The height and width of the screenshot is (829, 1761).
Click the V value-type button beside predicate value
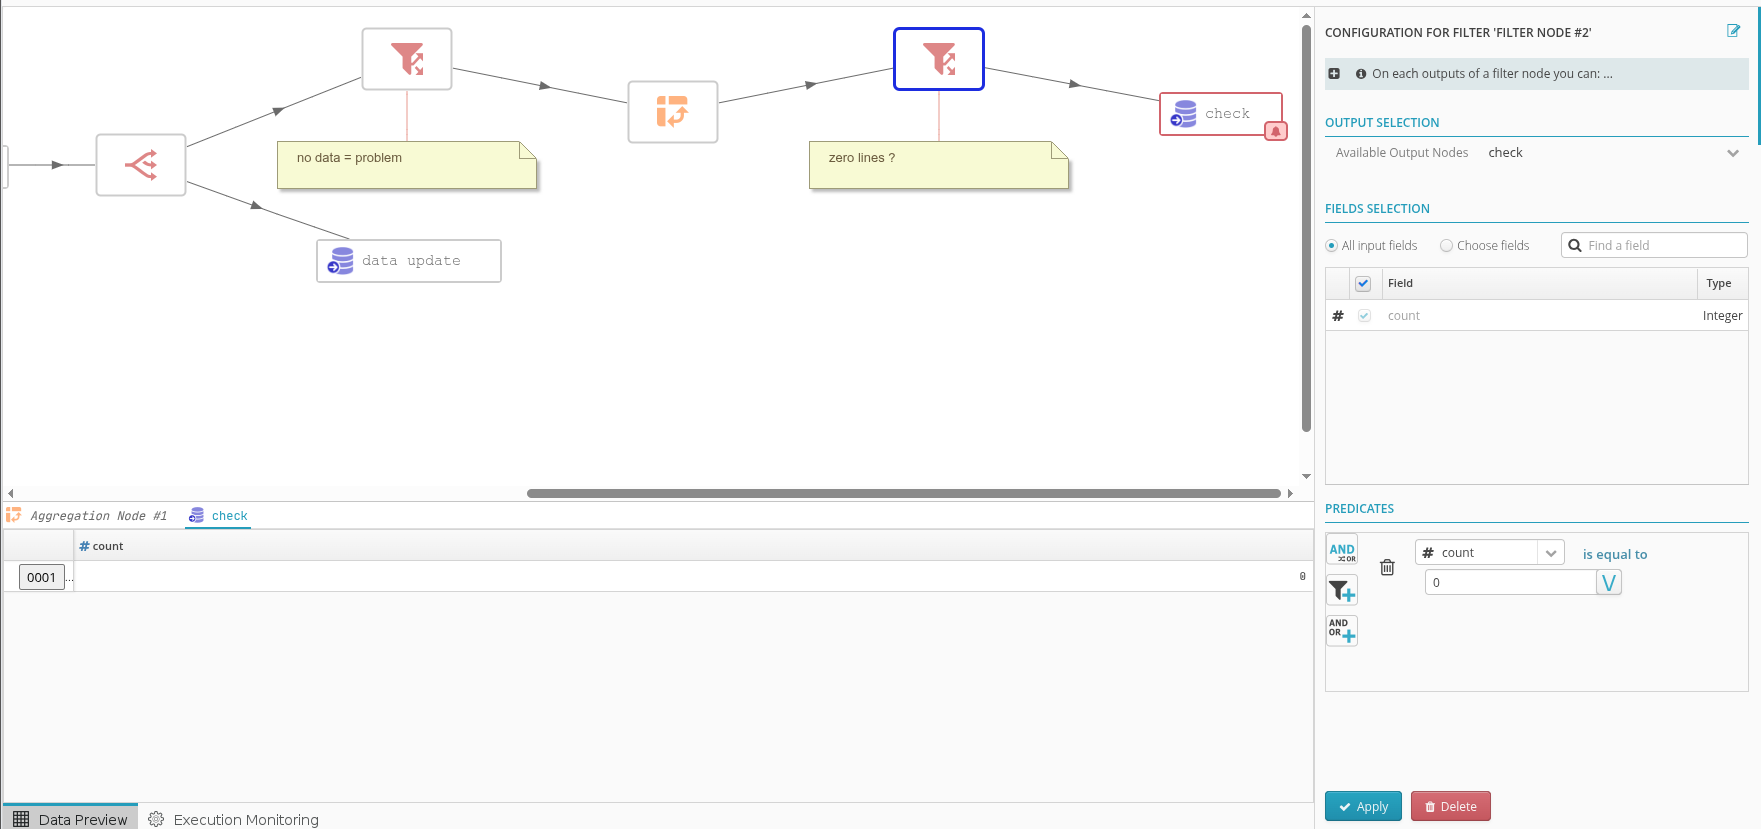point(1609,583)
